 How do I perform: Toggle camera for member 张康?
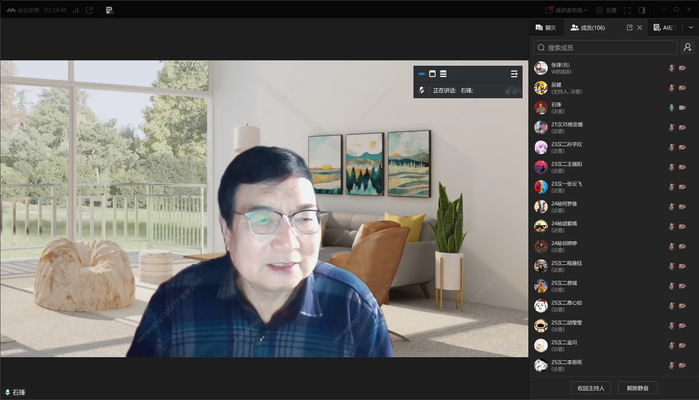pos(682,68)
